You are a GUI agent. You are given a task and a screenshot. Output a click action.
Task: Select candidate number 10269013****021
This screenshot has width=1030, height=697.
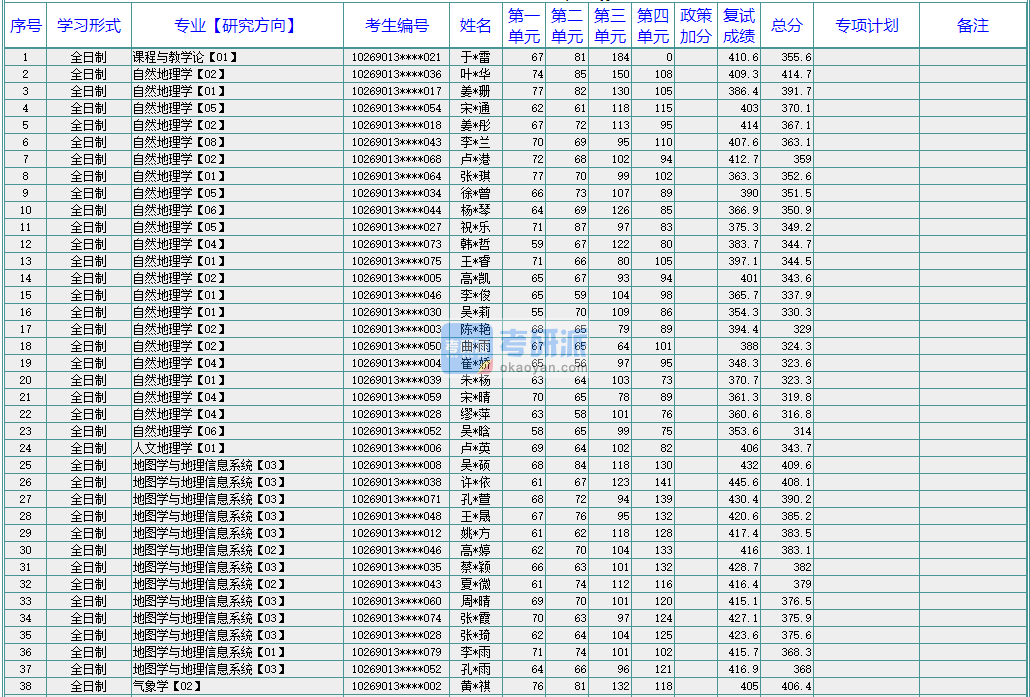pos(397,58)
